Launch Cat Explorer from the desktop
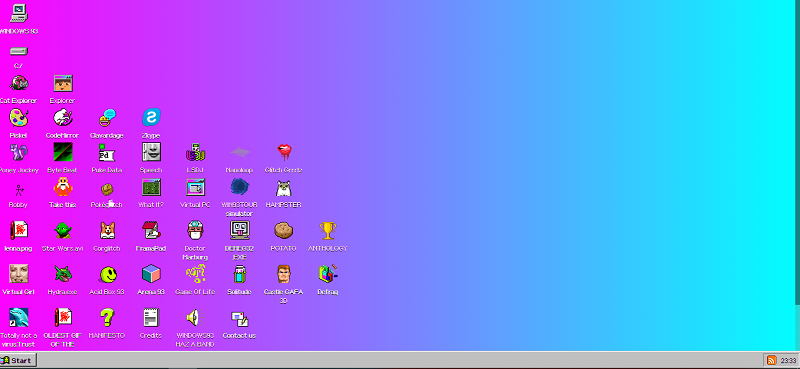Image resolution: width=800 pixels, height=369 pixels. 18,83
